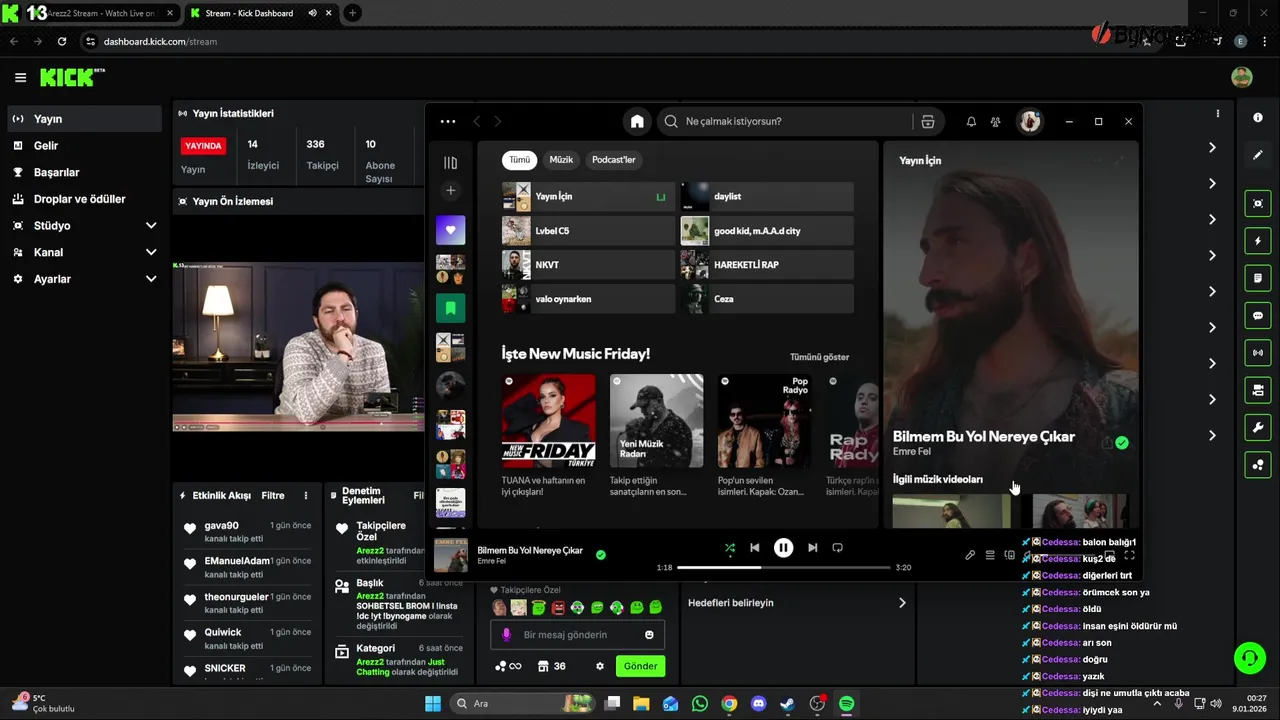Create playlist with plus icon in Spotify
The image size is (1280, 720).
(450, 190)
